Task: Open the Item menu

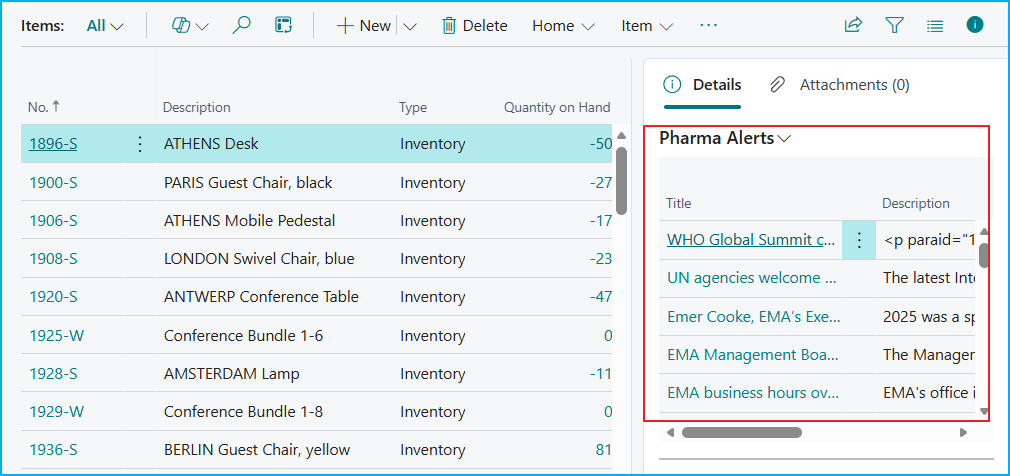Action: (647, 26)
